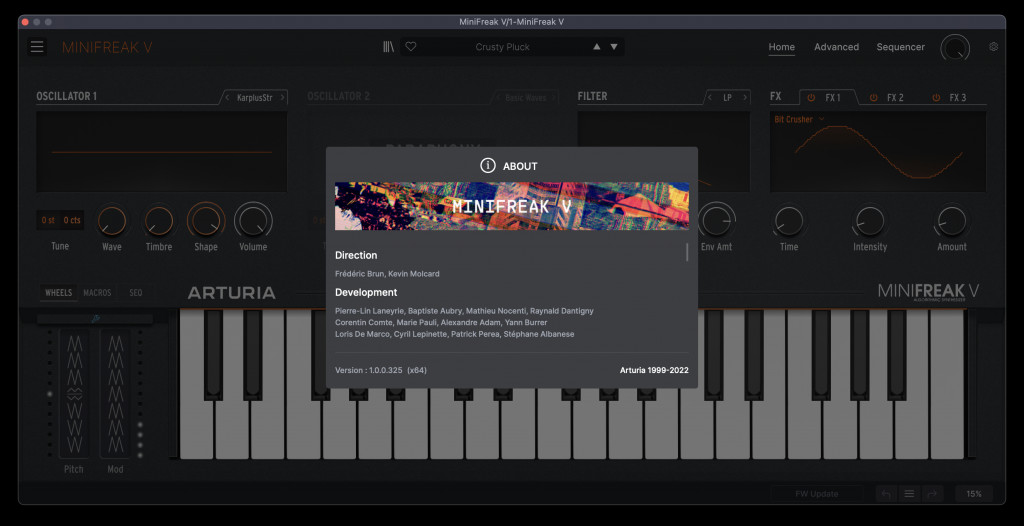This screenshot has height=526, width=1024.
Task: Open the hamburger main menu
Action: click(x=37, y=47)
